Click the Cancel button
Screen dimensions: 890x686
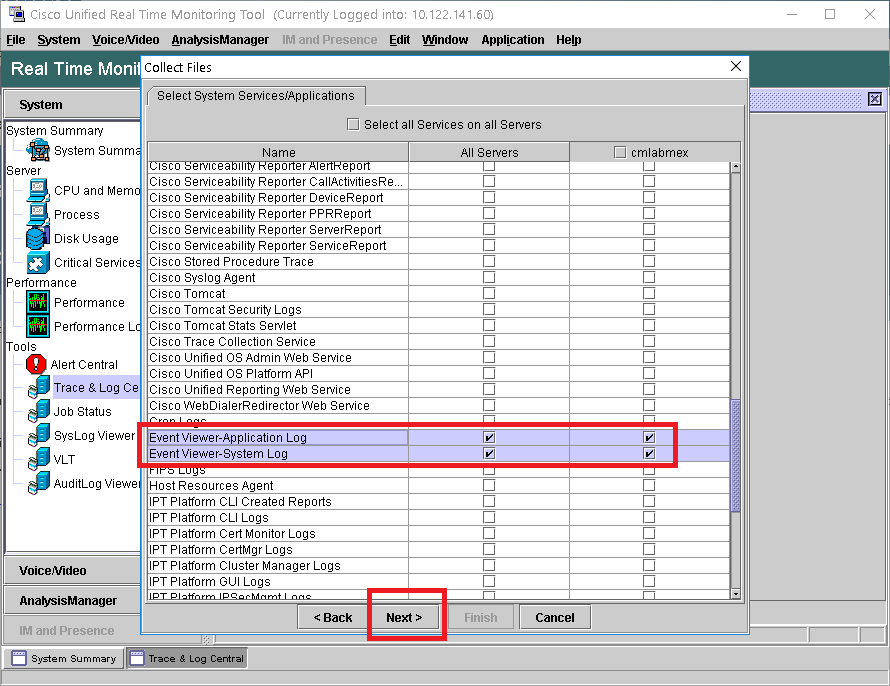click(555, 617)
